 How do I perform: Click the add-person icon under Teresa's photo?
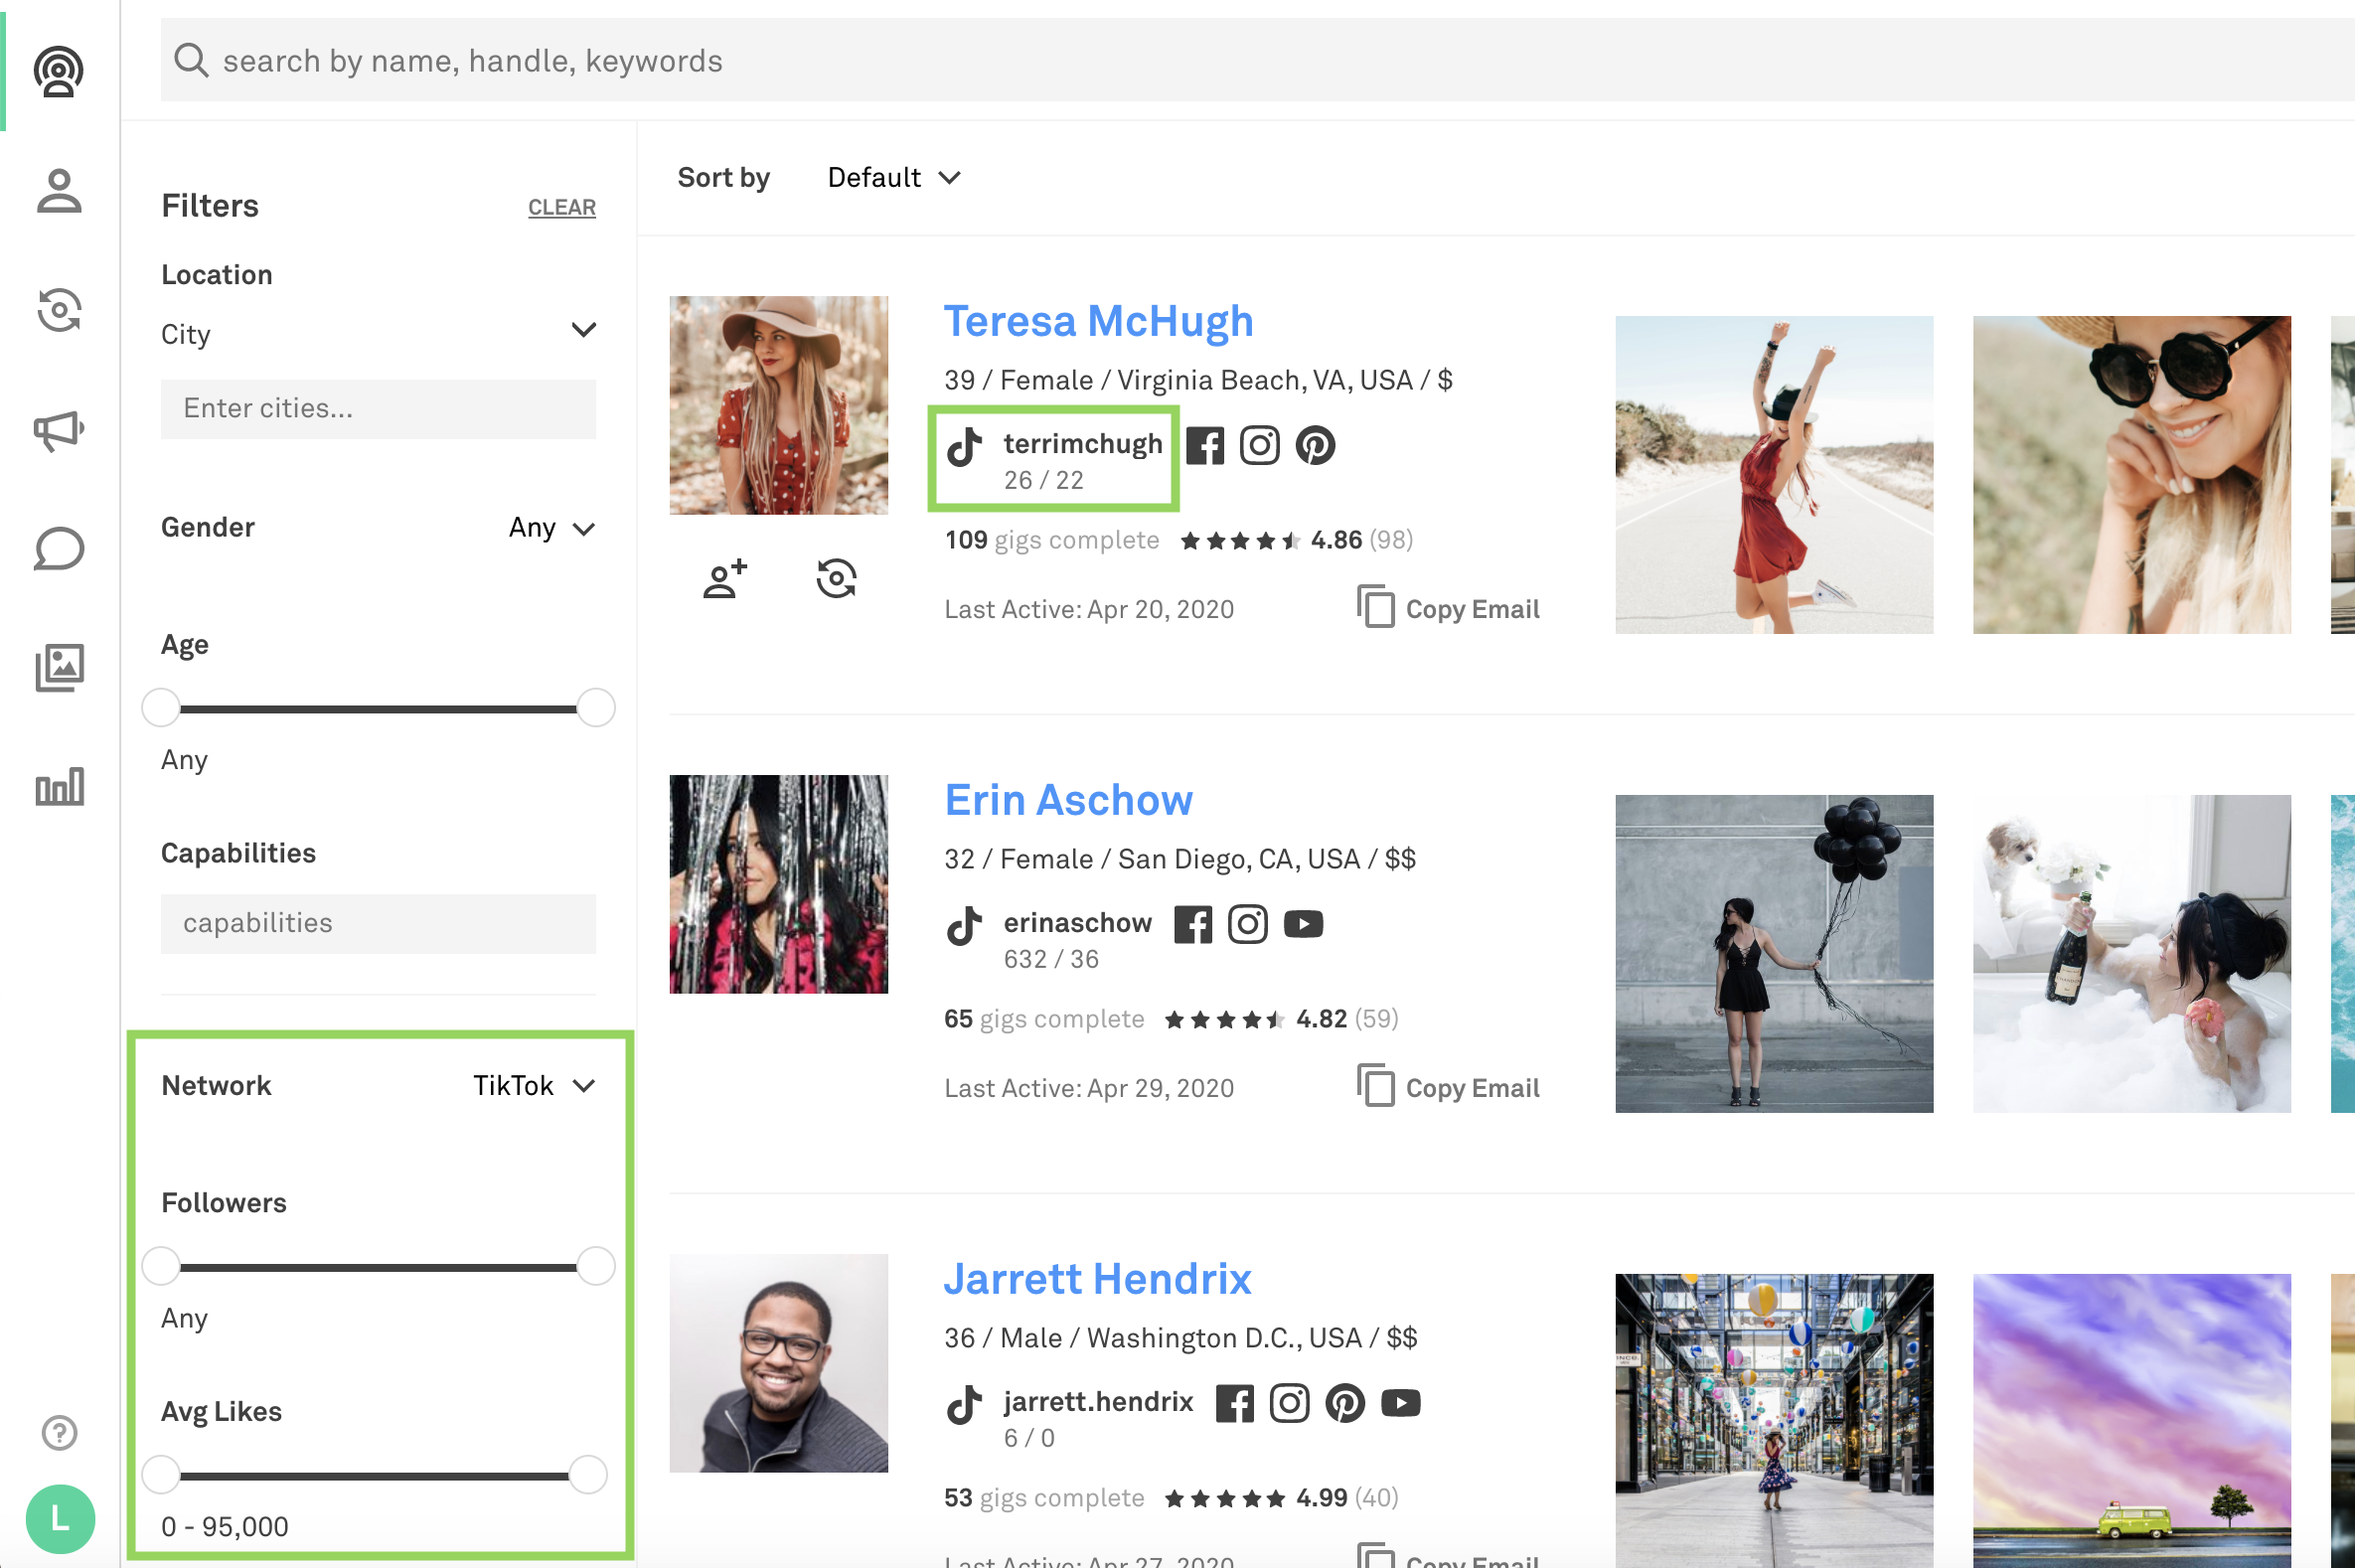click(x=725, y=579)
